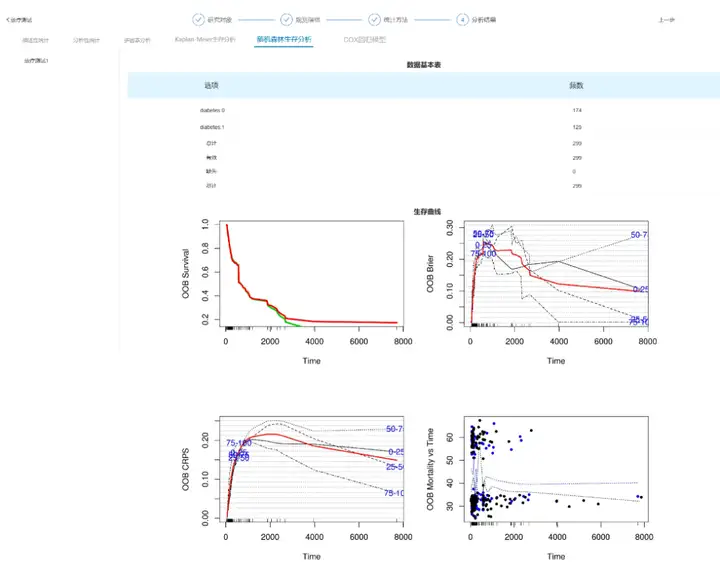The height and width of the screenshot is (572, 720).
Task: Select the sidebar item under the tabs
Action: click(x=36, y=61)
